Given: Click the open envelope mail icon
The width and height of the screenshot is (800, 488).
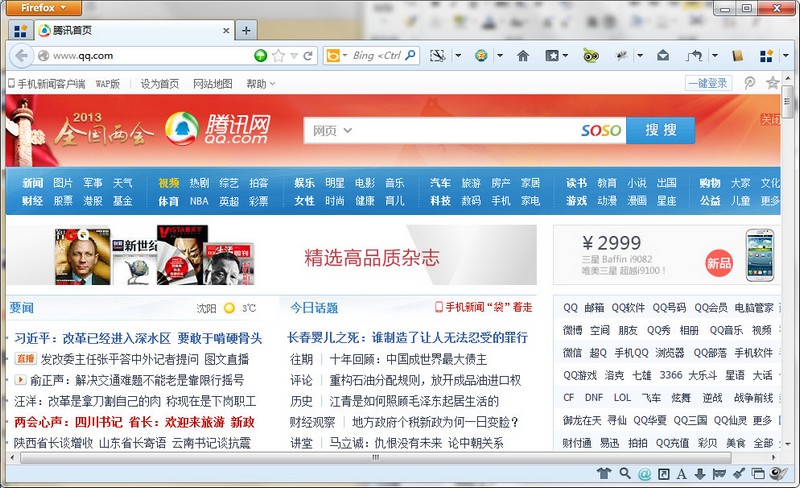Looking at the screenshot, I should (x=663, y=55).
